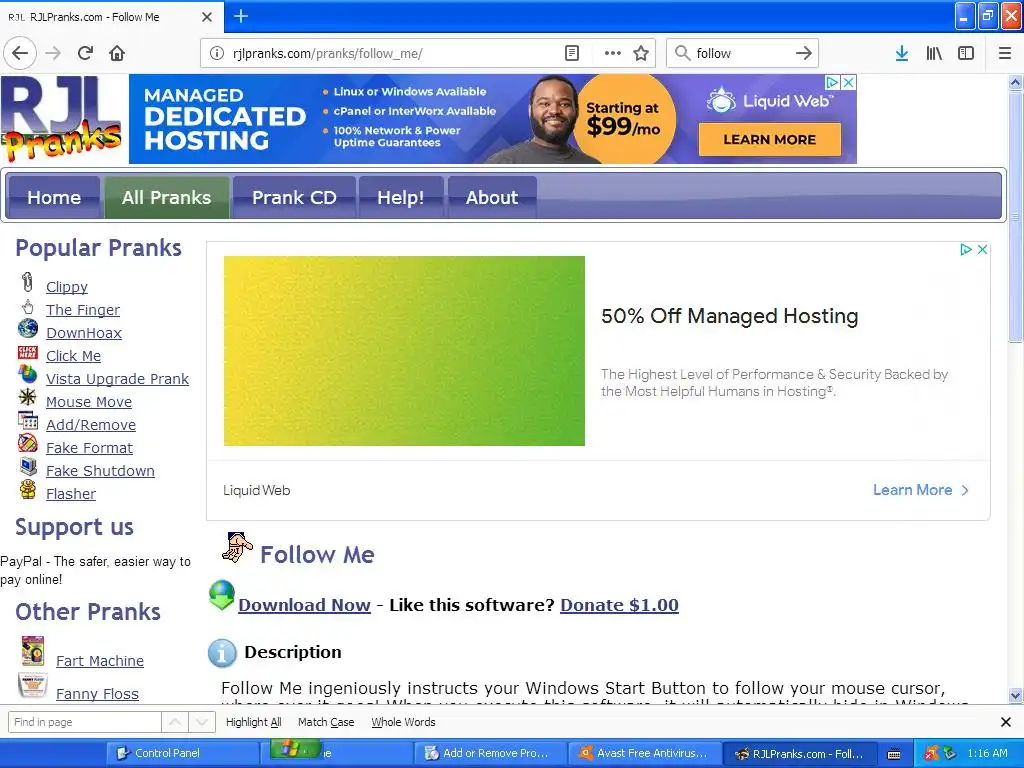
Task: Click the RJL Pranks site logo
Action: 63,119
